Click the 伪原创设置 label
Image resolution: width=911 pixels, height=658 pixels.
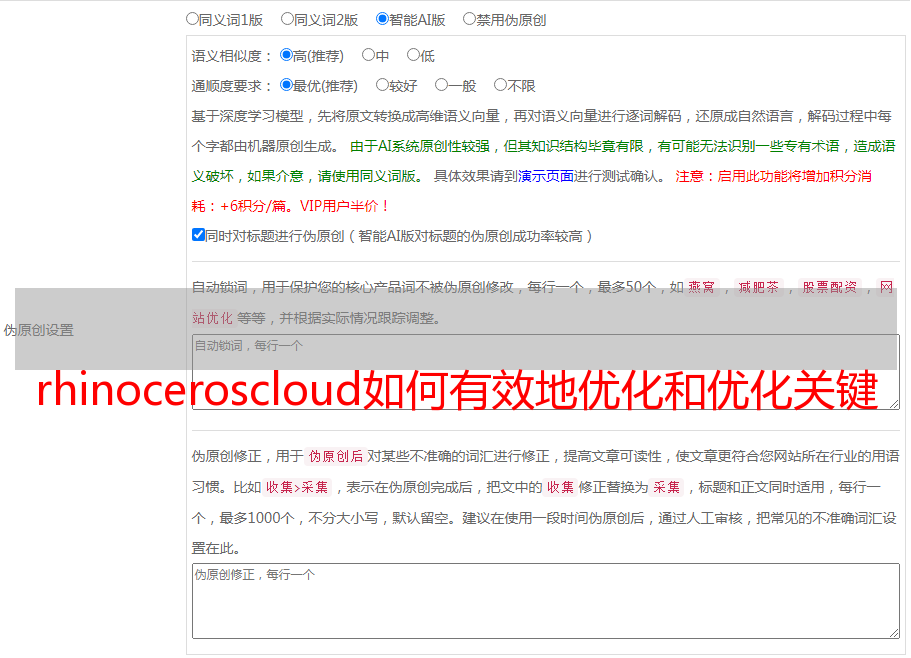point(39,330)
